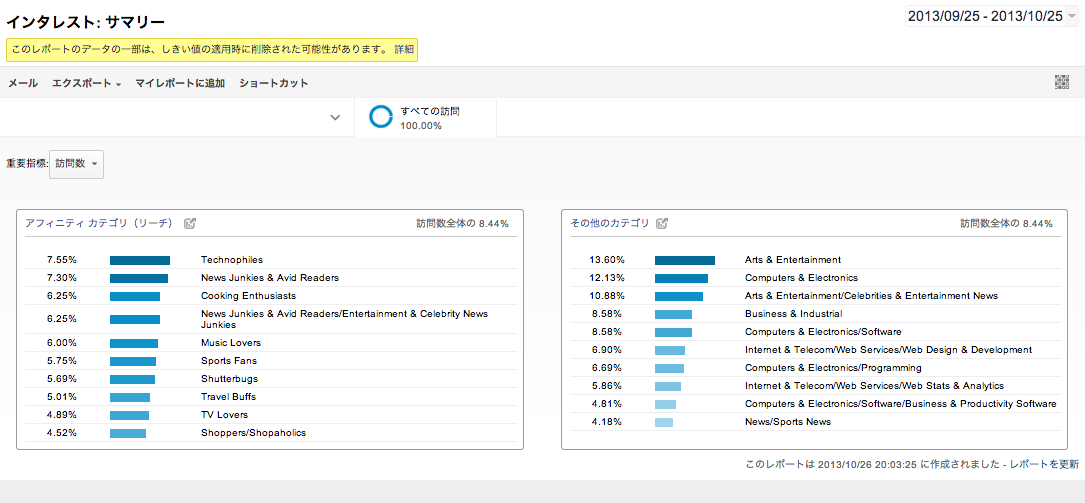Select News Junkies & Avid Readers at 7.30%
Image resolution: width=1085 pixels, height=503 pixels.
(270, 278)
